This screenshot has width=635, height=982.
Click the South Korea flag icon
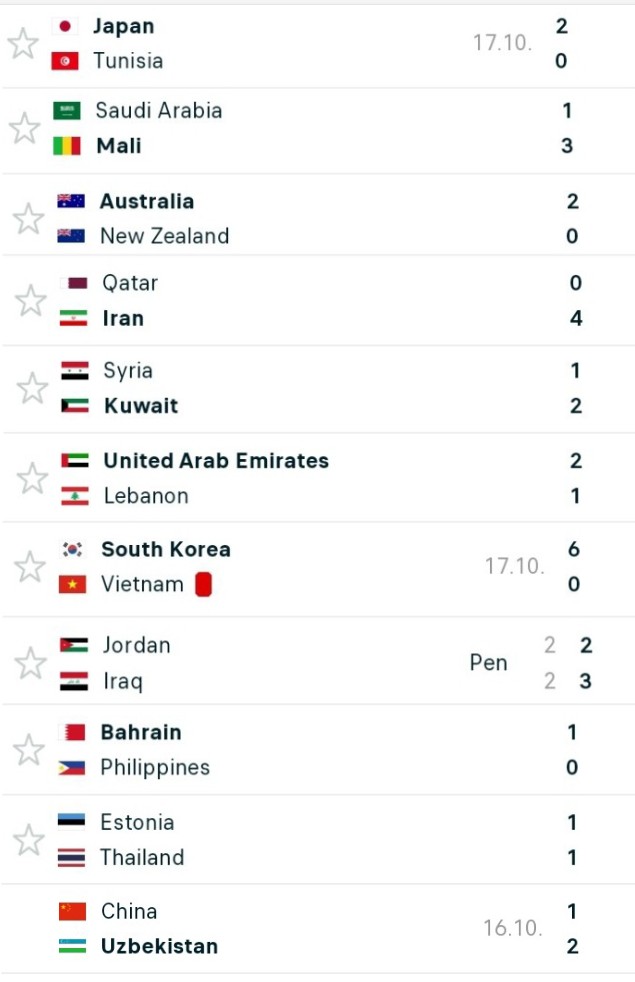click(x=73, y=549)
